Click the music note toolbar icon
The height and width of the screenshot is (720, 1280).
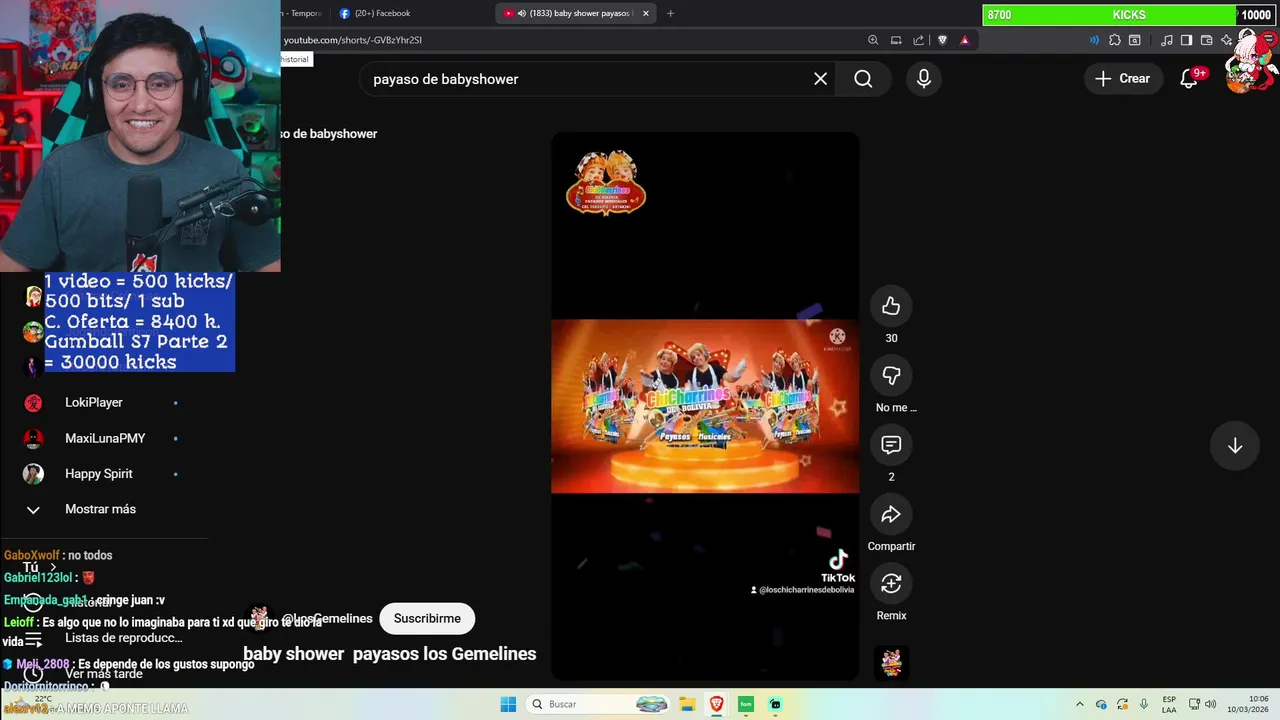[x=1167, y=40]
